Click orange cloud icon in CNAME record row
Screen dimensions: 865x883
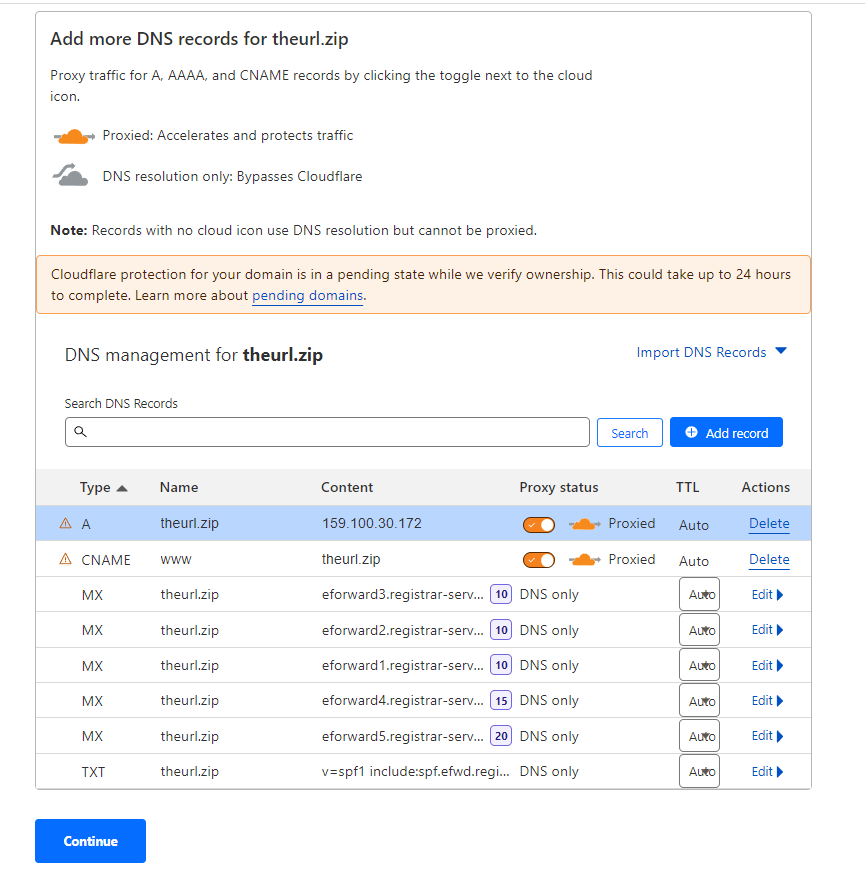(585, 560)
